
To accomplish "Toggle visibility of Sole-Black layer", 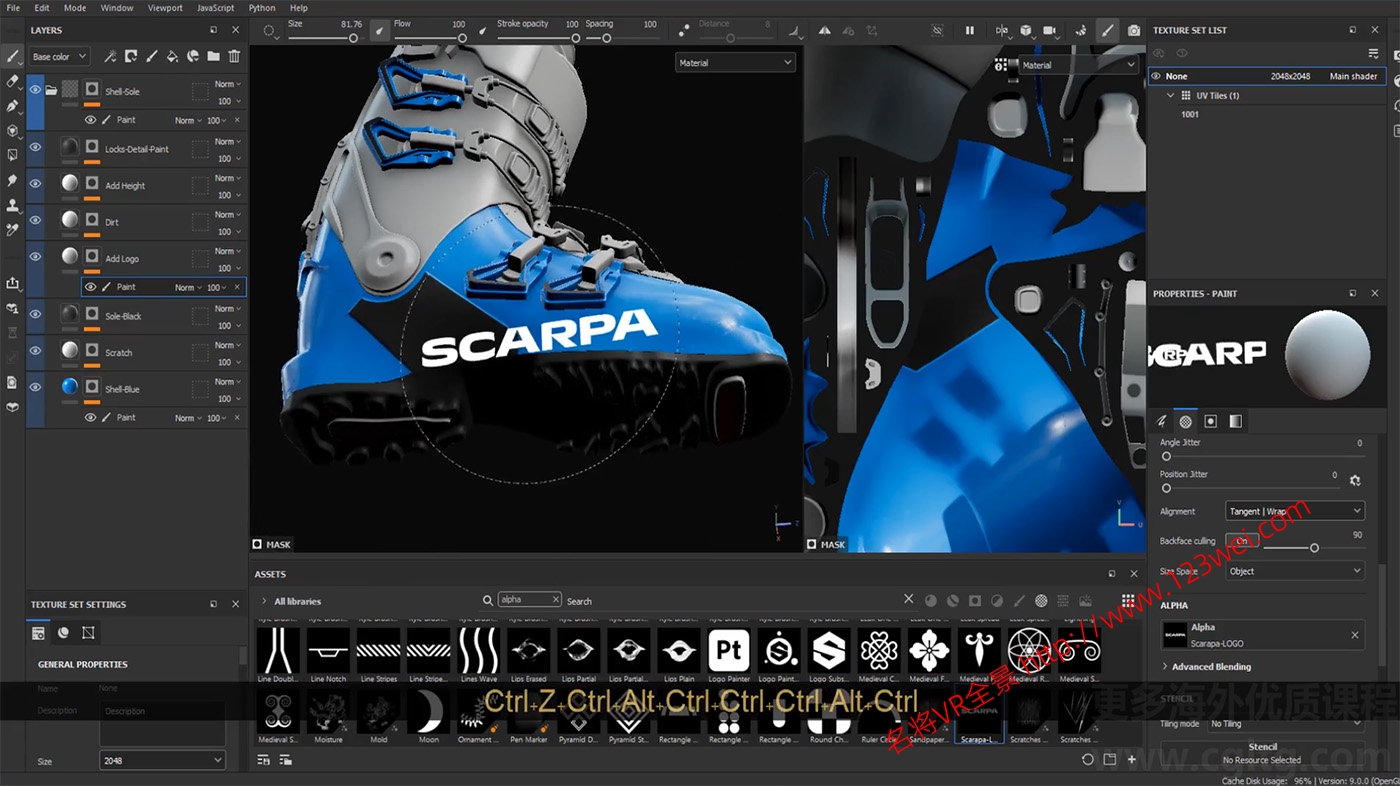I will point(35,314).
